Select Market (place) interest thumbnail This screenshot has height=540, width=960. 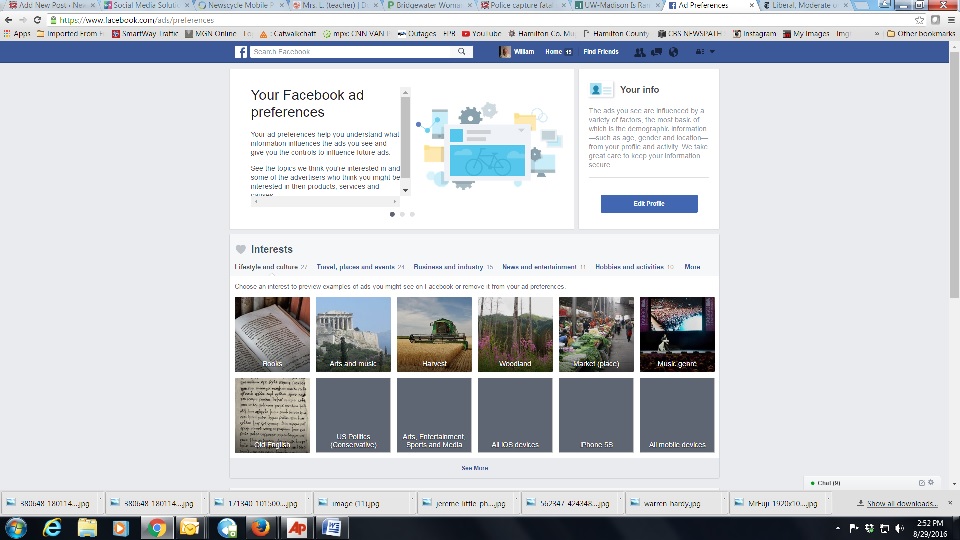(x=596, y=334)
